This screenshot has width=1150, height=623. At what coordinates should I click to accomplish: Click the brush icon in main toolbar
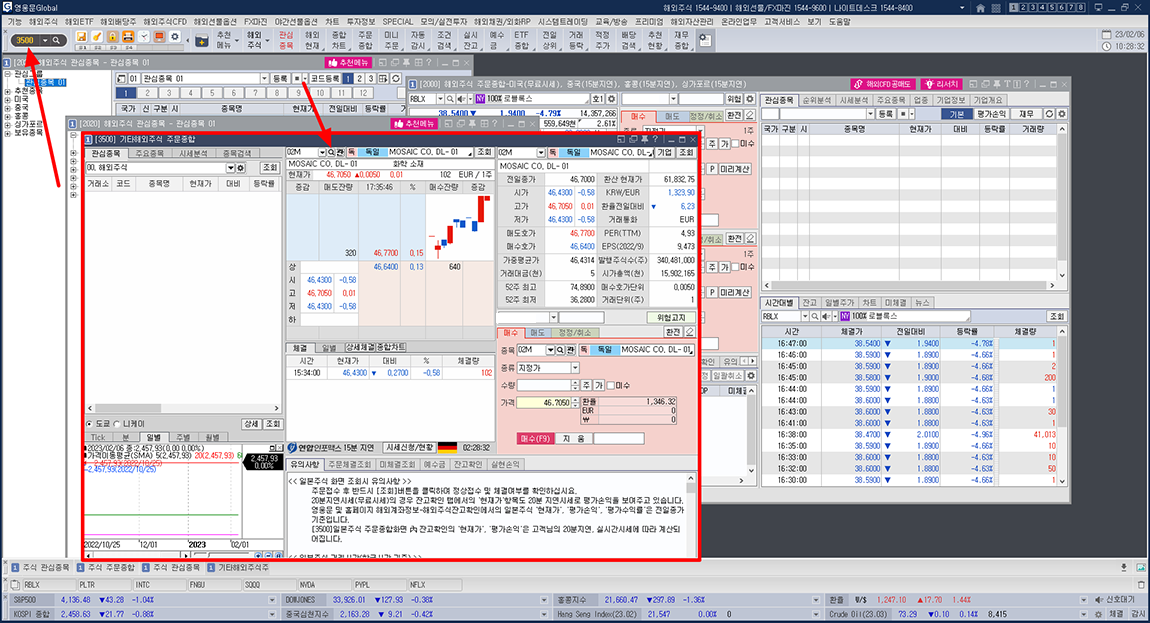(x=97, y=37)
